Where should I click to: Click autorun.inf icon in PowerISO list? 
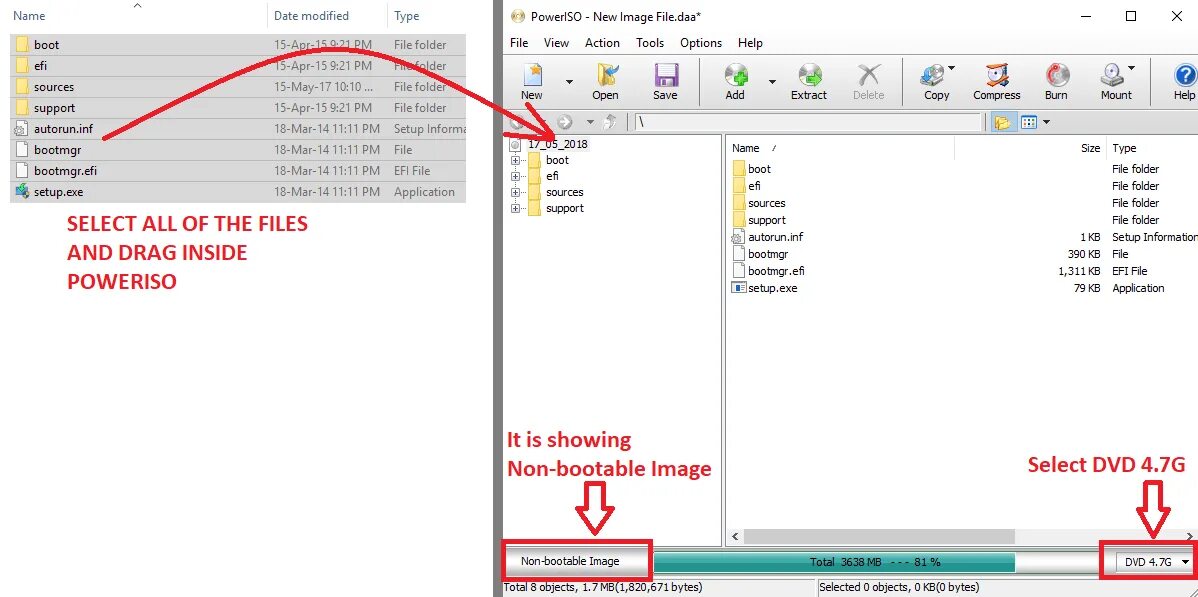(738, 237)
